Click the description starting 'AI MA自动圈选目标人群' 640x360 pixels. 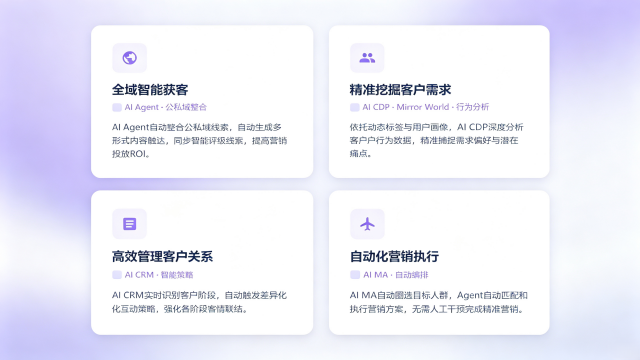coord(439,302)
